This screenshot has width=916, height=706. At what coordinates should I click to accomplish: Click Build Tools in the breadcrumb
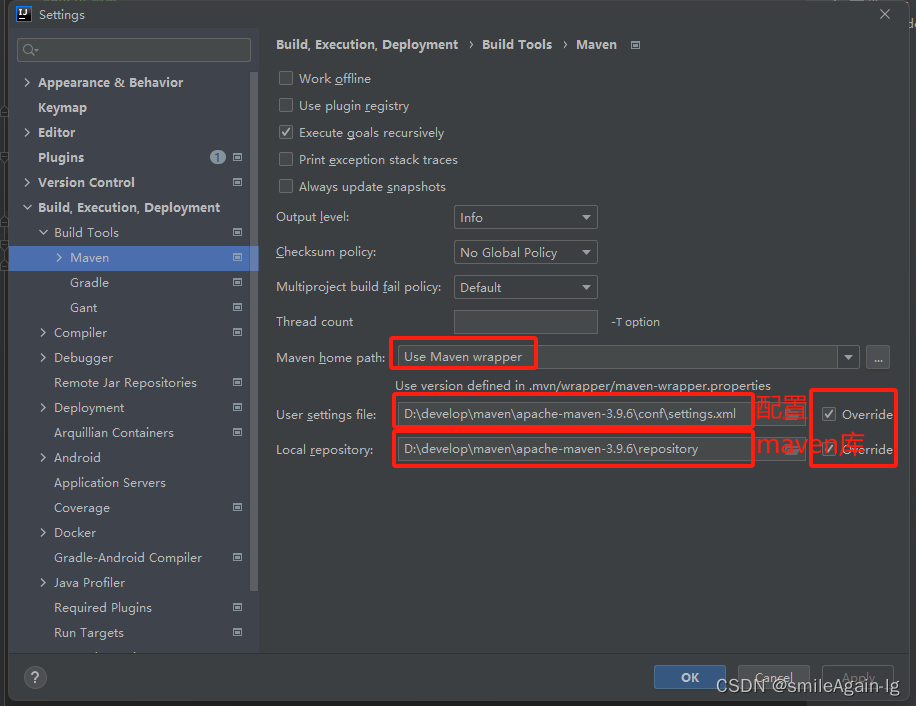pyautogui.click(x=517, y=45)
